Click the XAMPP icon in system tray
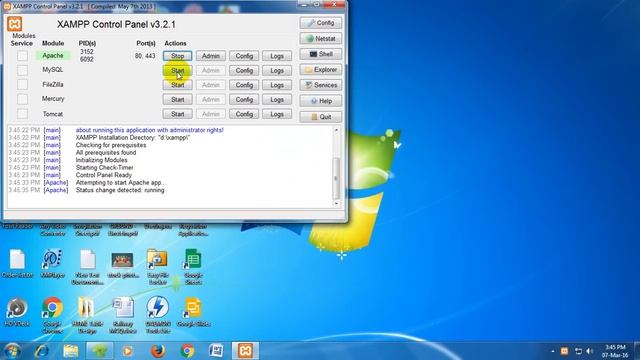Viewport: 640px width, 360px height. tap(564, 351)
